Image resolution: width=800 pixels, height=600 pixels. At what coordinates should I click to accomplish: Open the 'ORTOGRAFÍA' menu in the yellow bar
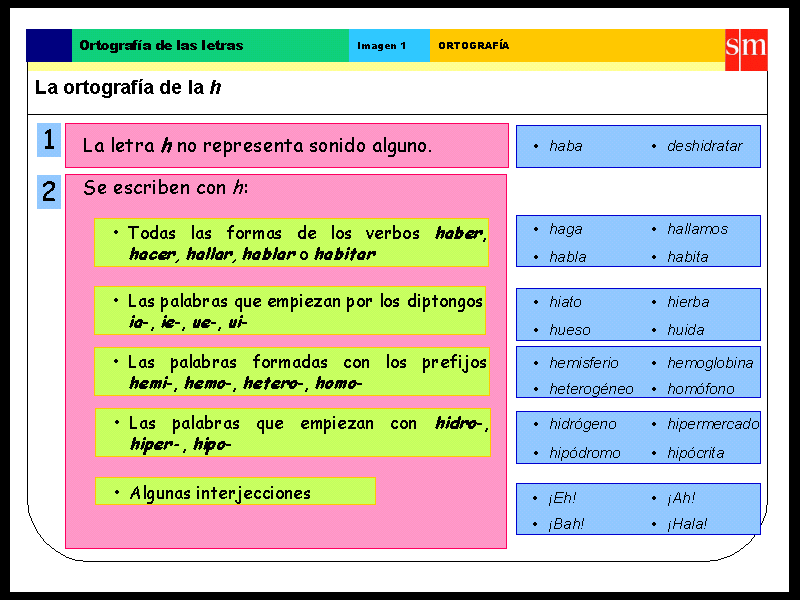click(472, 44)
